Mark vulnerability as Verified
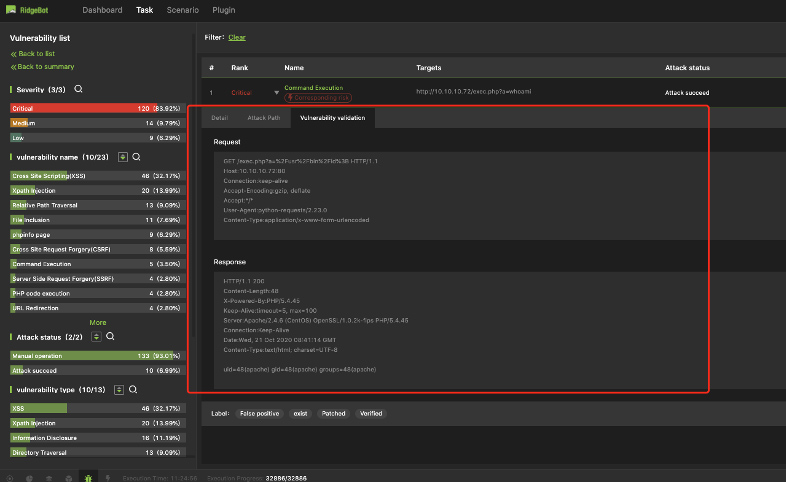This screenshot has height=482, width=786. [371, 413]
